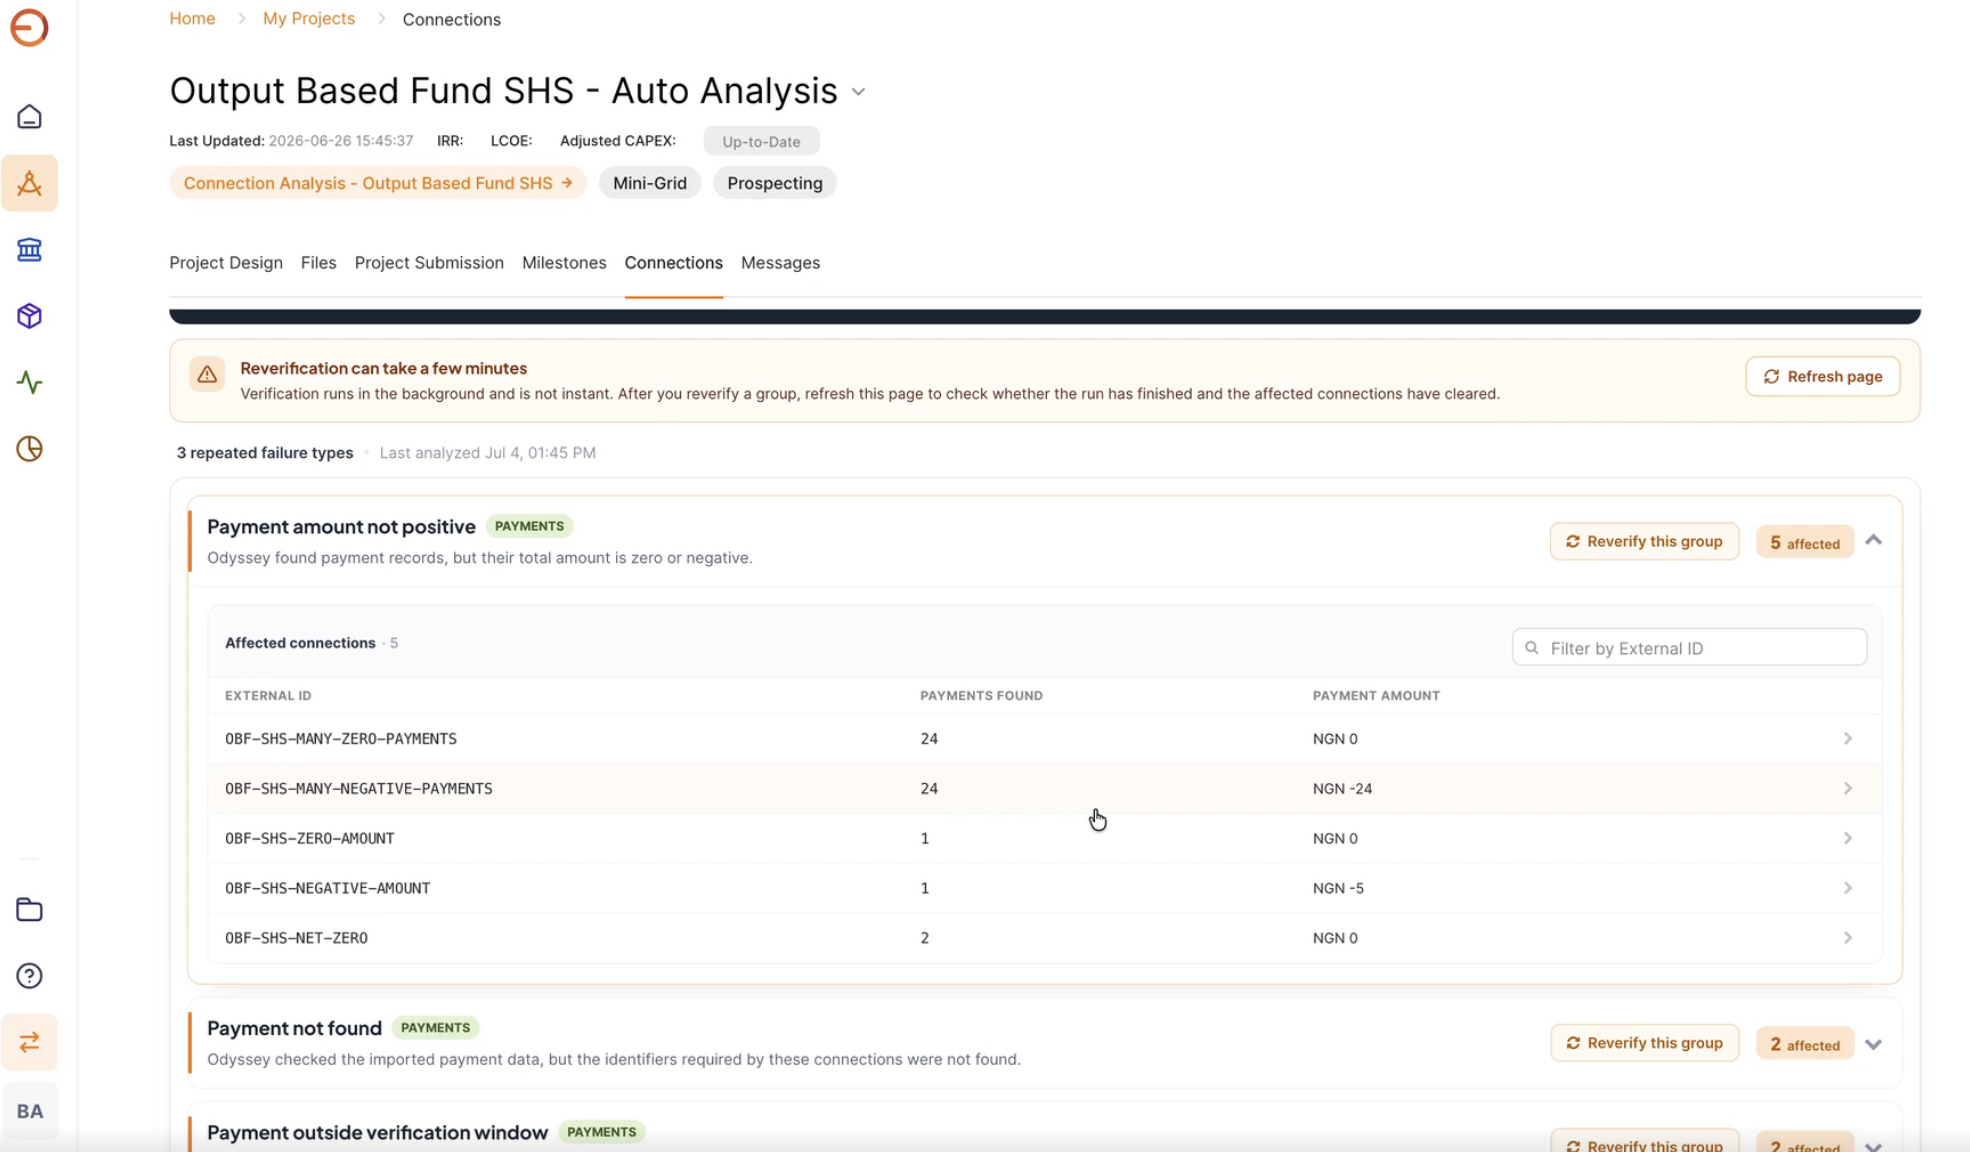Click the Mini-Grid tag

pos(650,183)
